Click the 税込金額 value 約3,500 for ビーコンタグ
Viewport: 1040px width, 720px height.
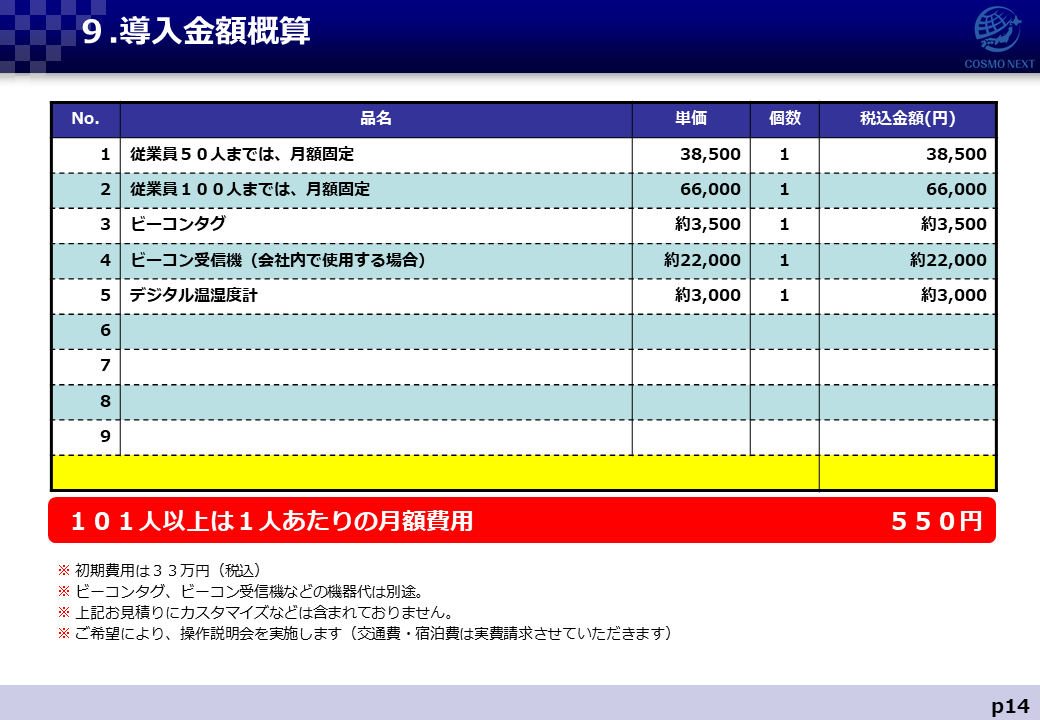pos(954,224)
